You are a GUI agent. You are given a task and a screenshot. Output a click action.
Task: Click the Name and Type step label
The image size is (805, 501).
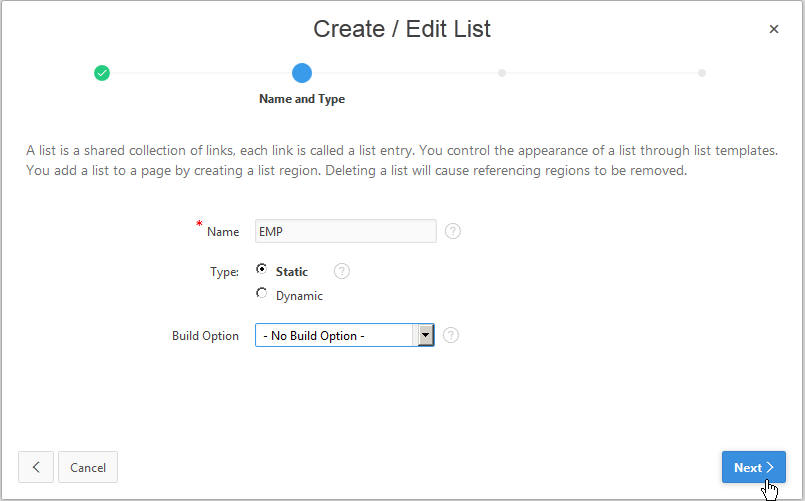tap(302, 99)
